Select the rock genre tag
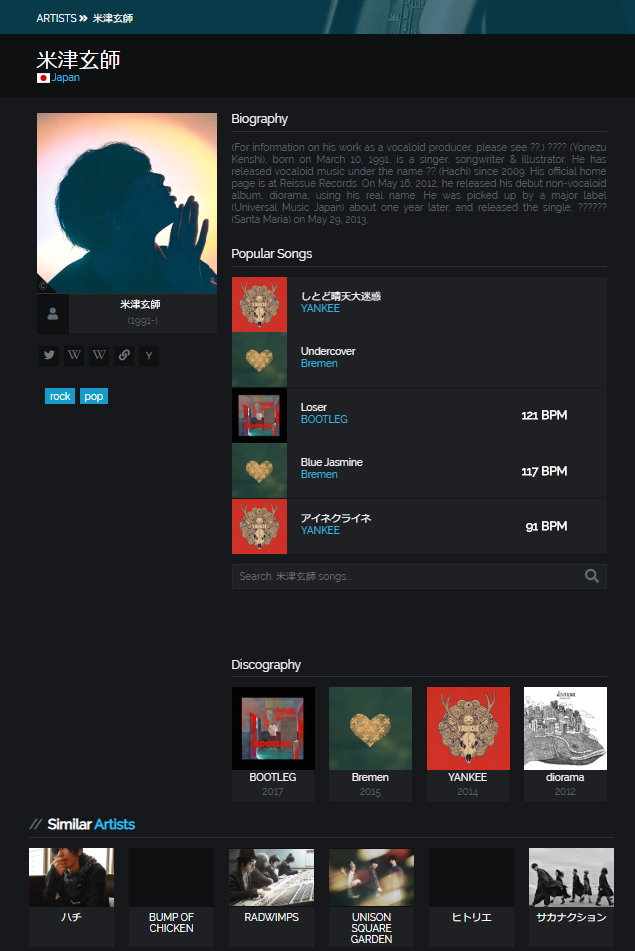 coord(60,396)
